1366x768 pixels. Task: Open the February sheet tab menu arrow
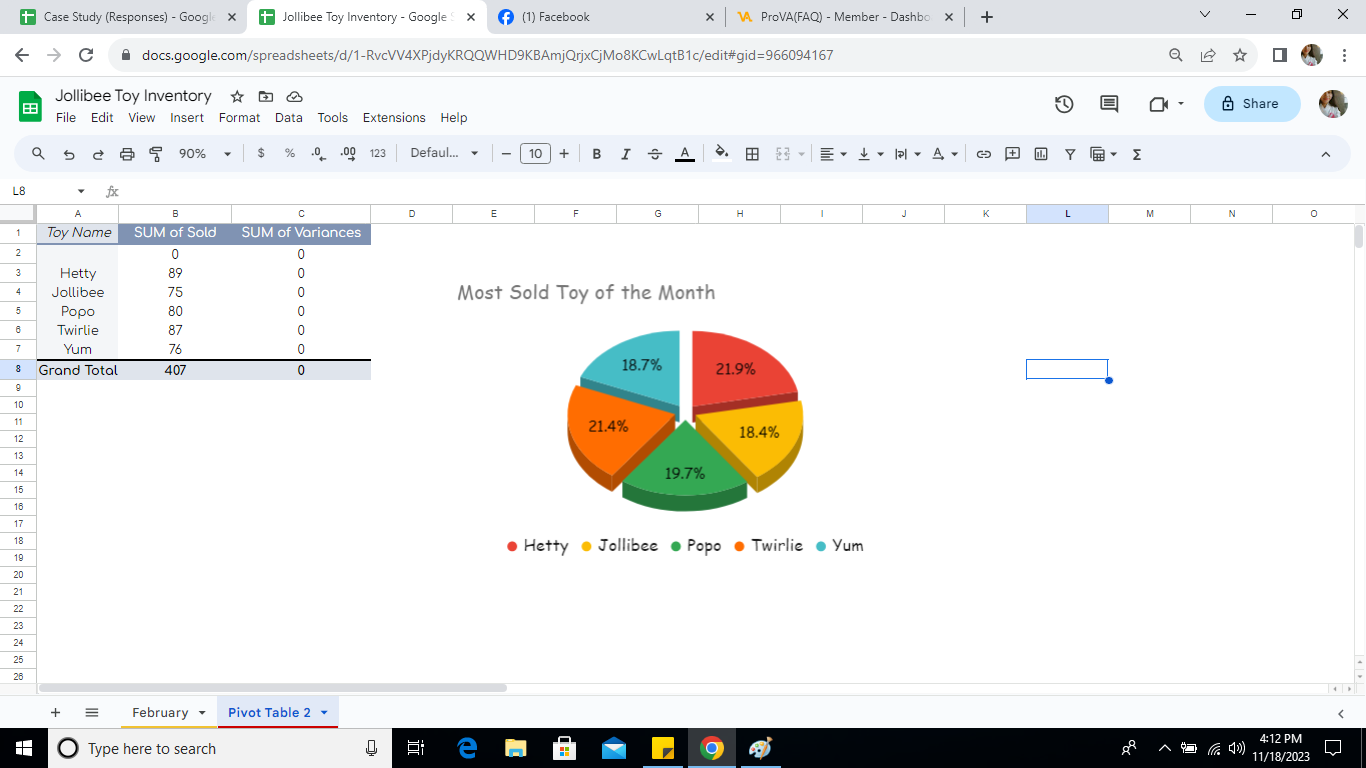point(202,713)
